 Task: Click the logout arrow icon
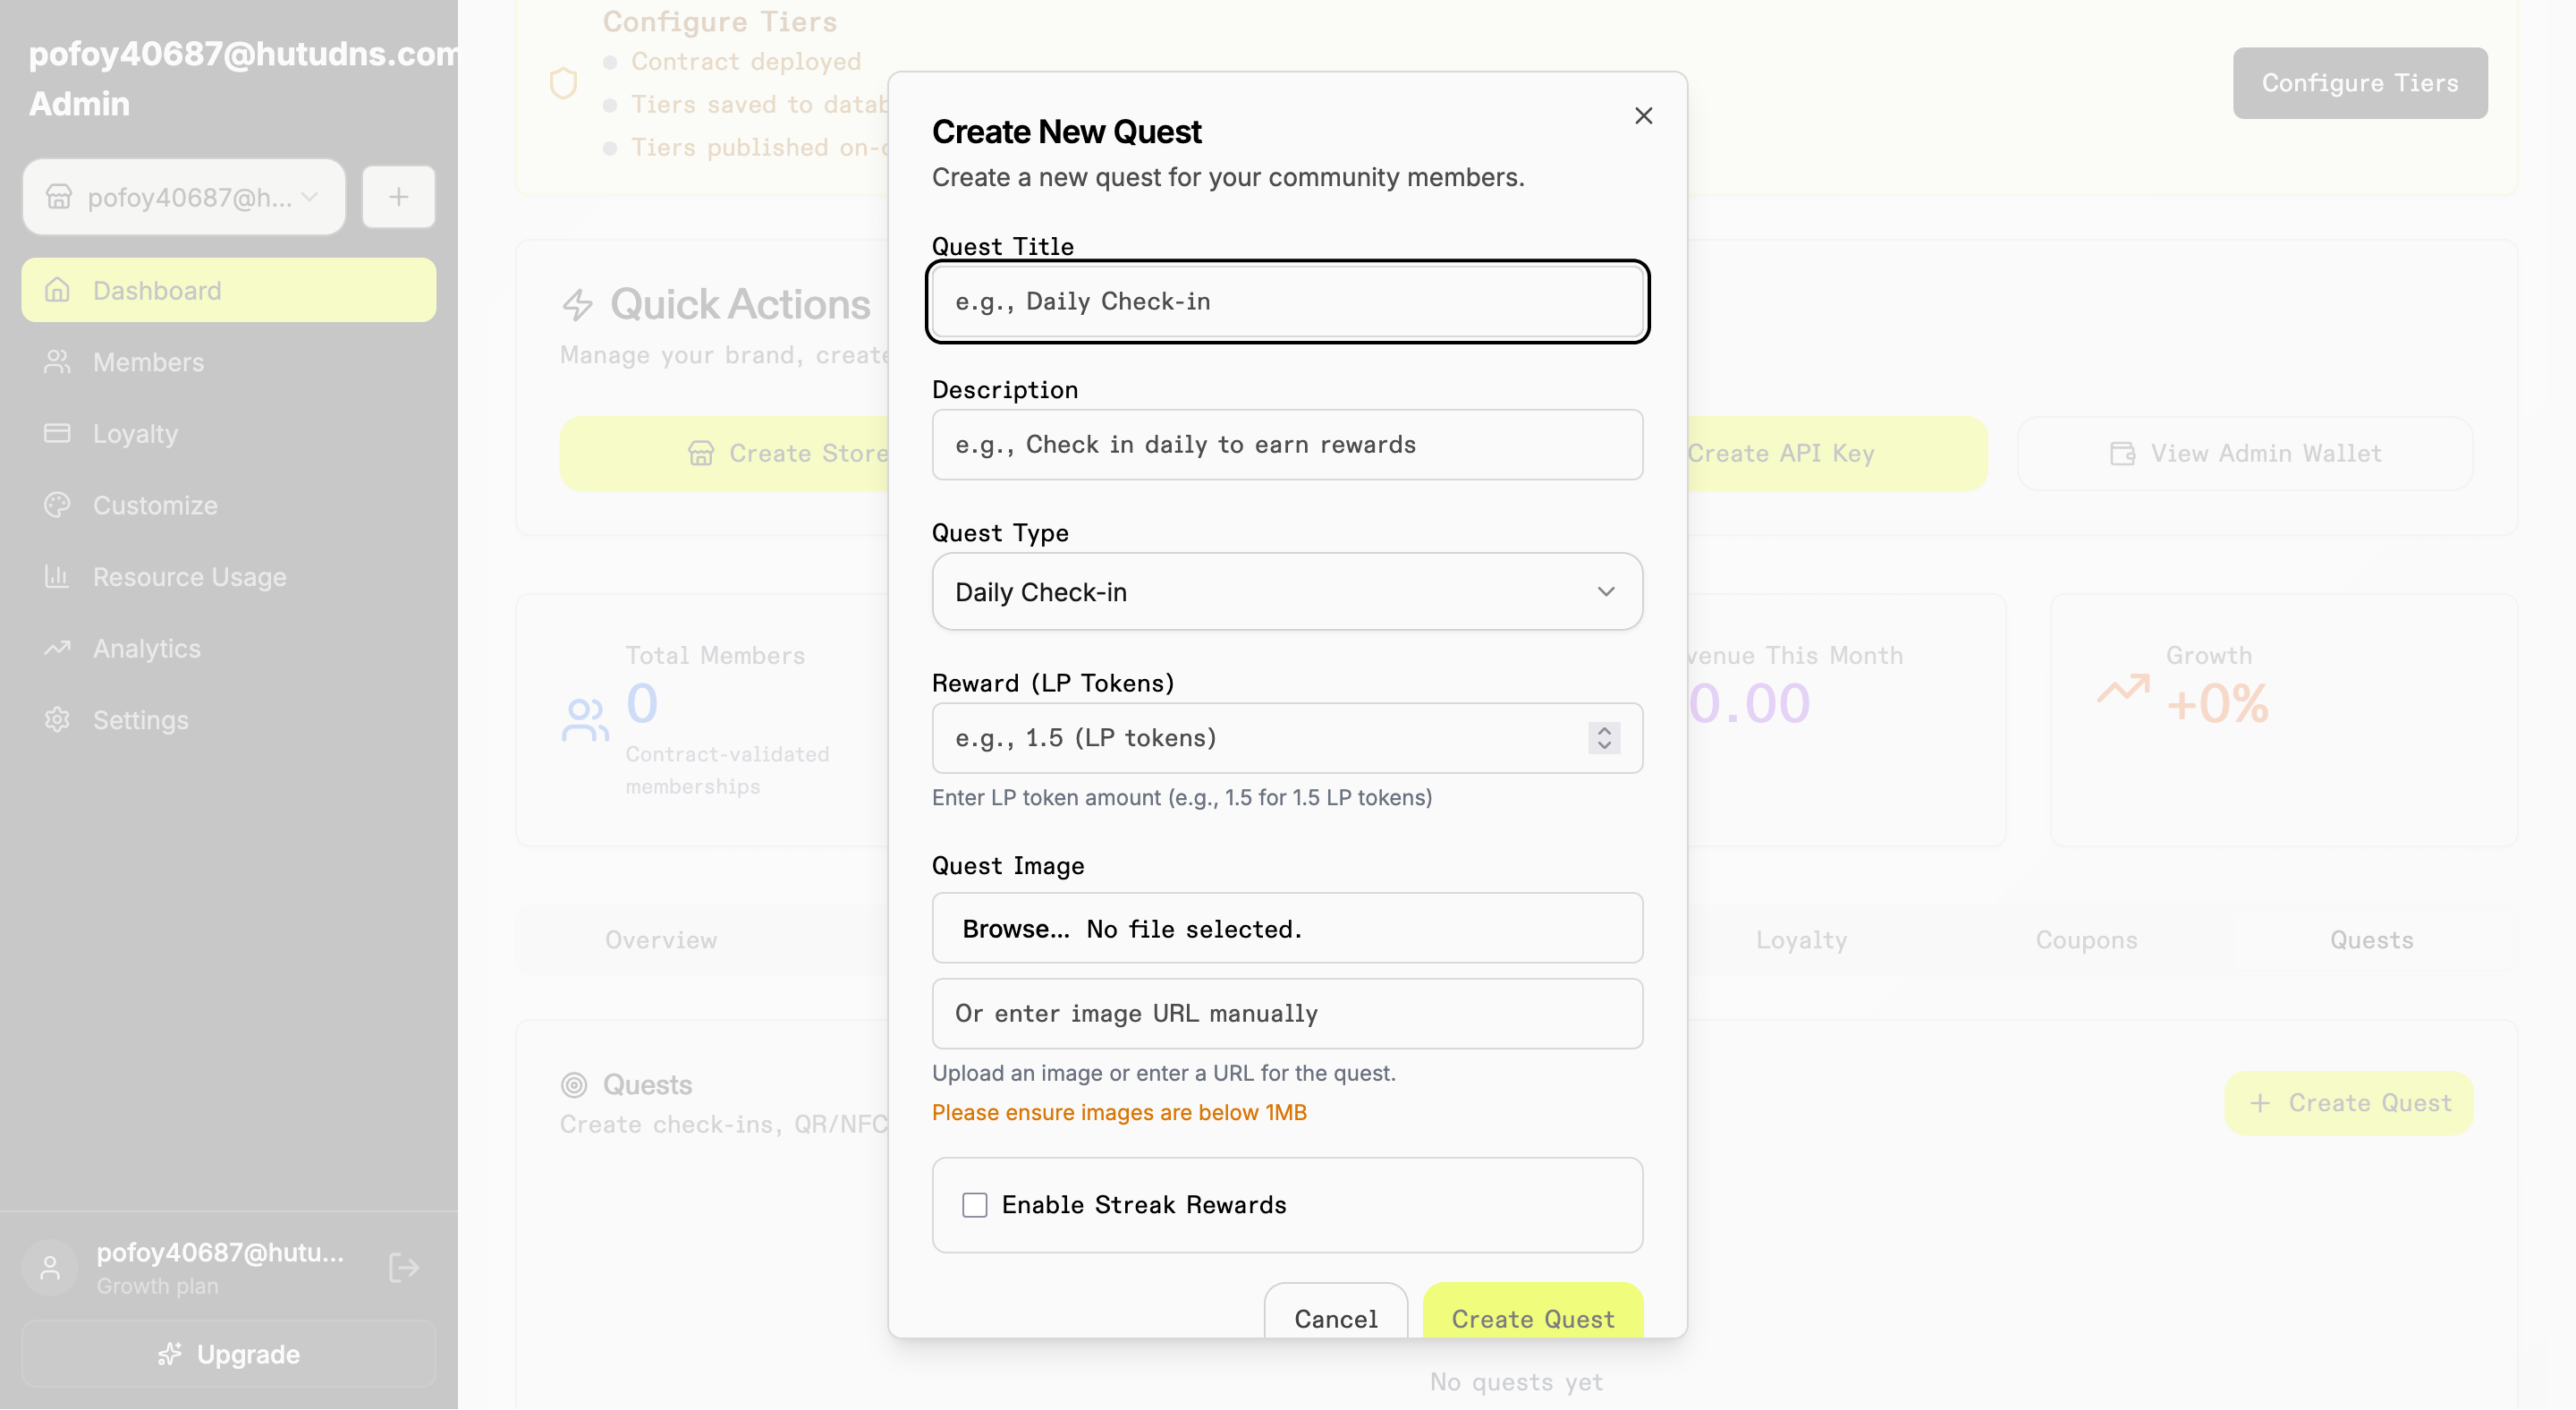click(x=403, y=1268)
